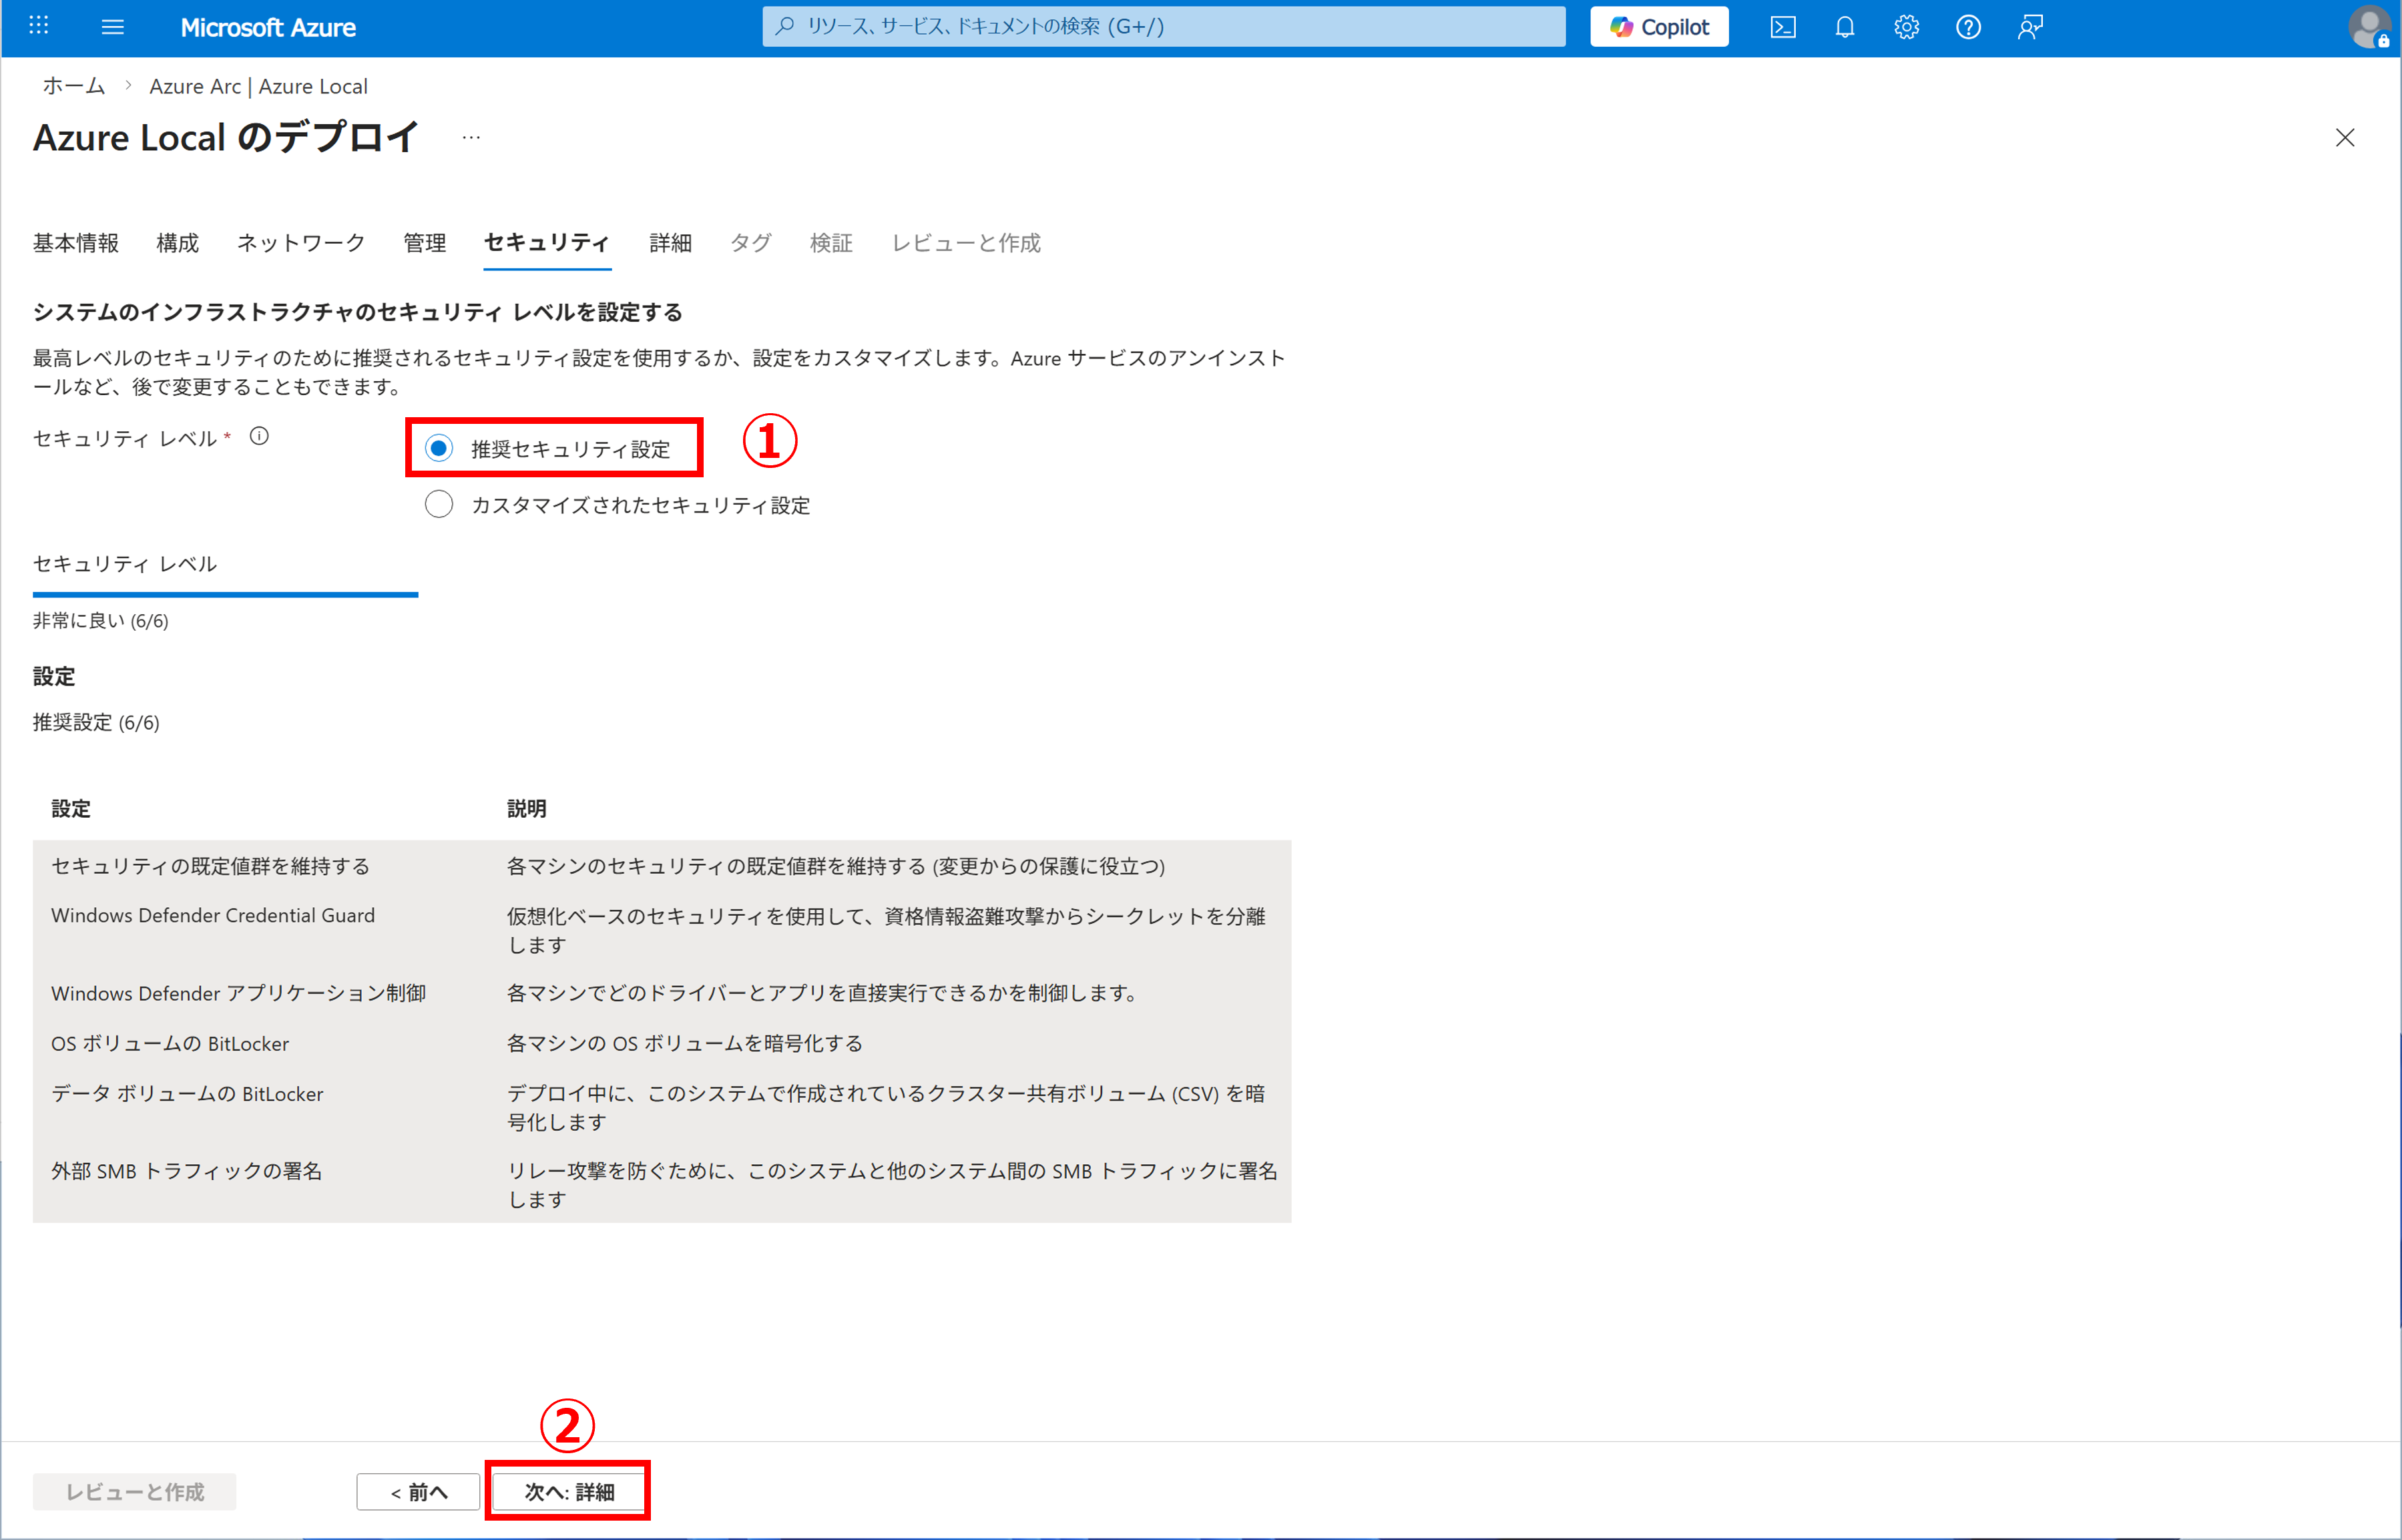Click the < 前へ button
Image resolution: width=2402 pixels, height=1540 pixels.
coord(418,1491)
